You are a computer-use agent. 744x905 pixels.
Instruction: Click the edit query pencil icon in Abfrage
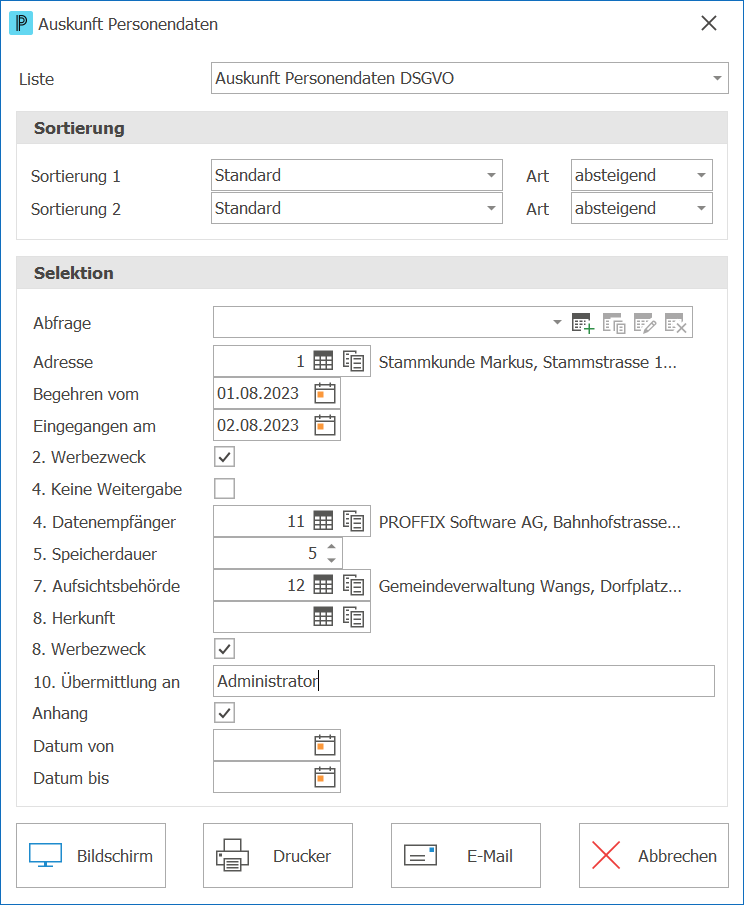pos(645,323)
